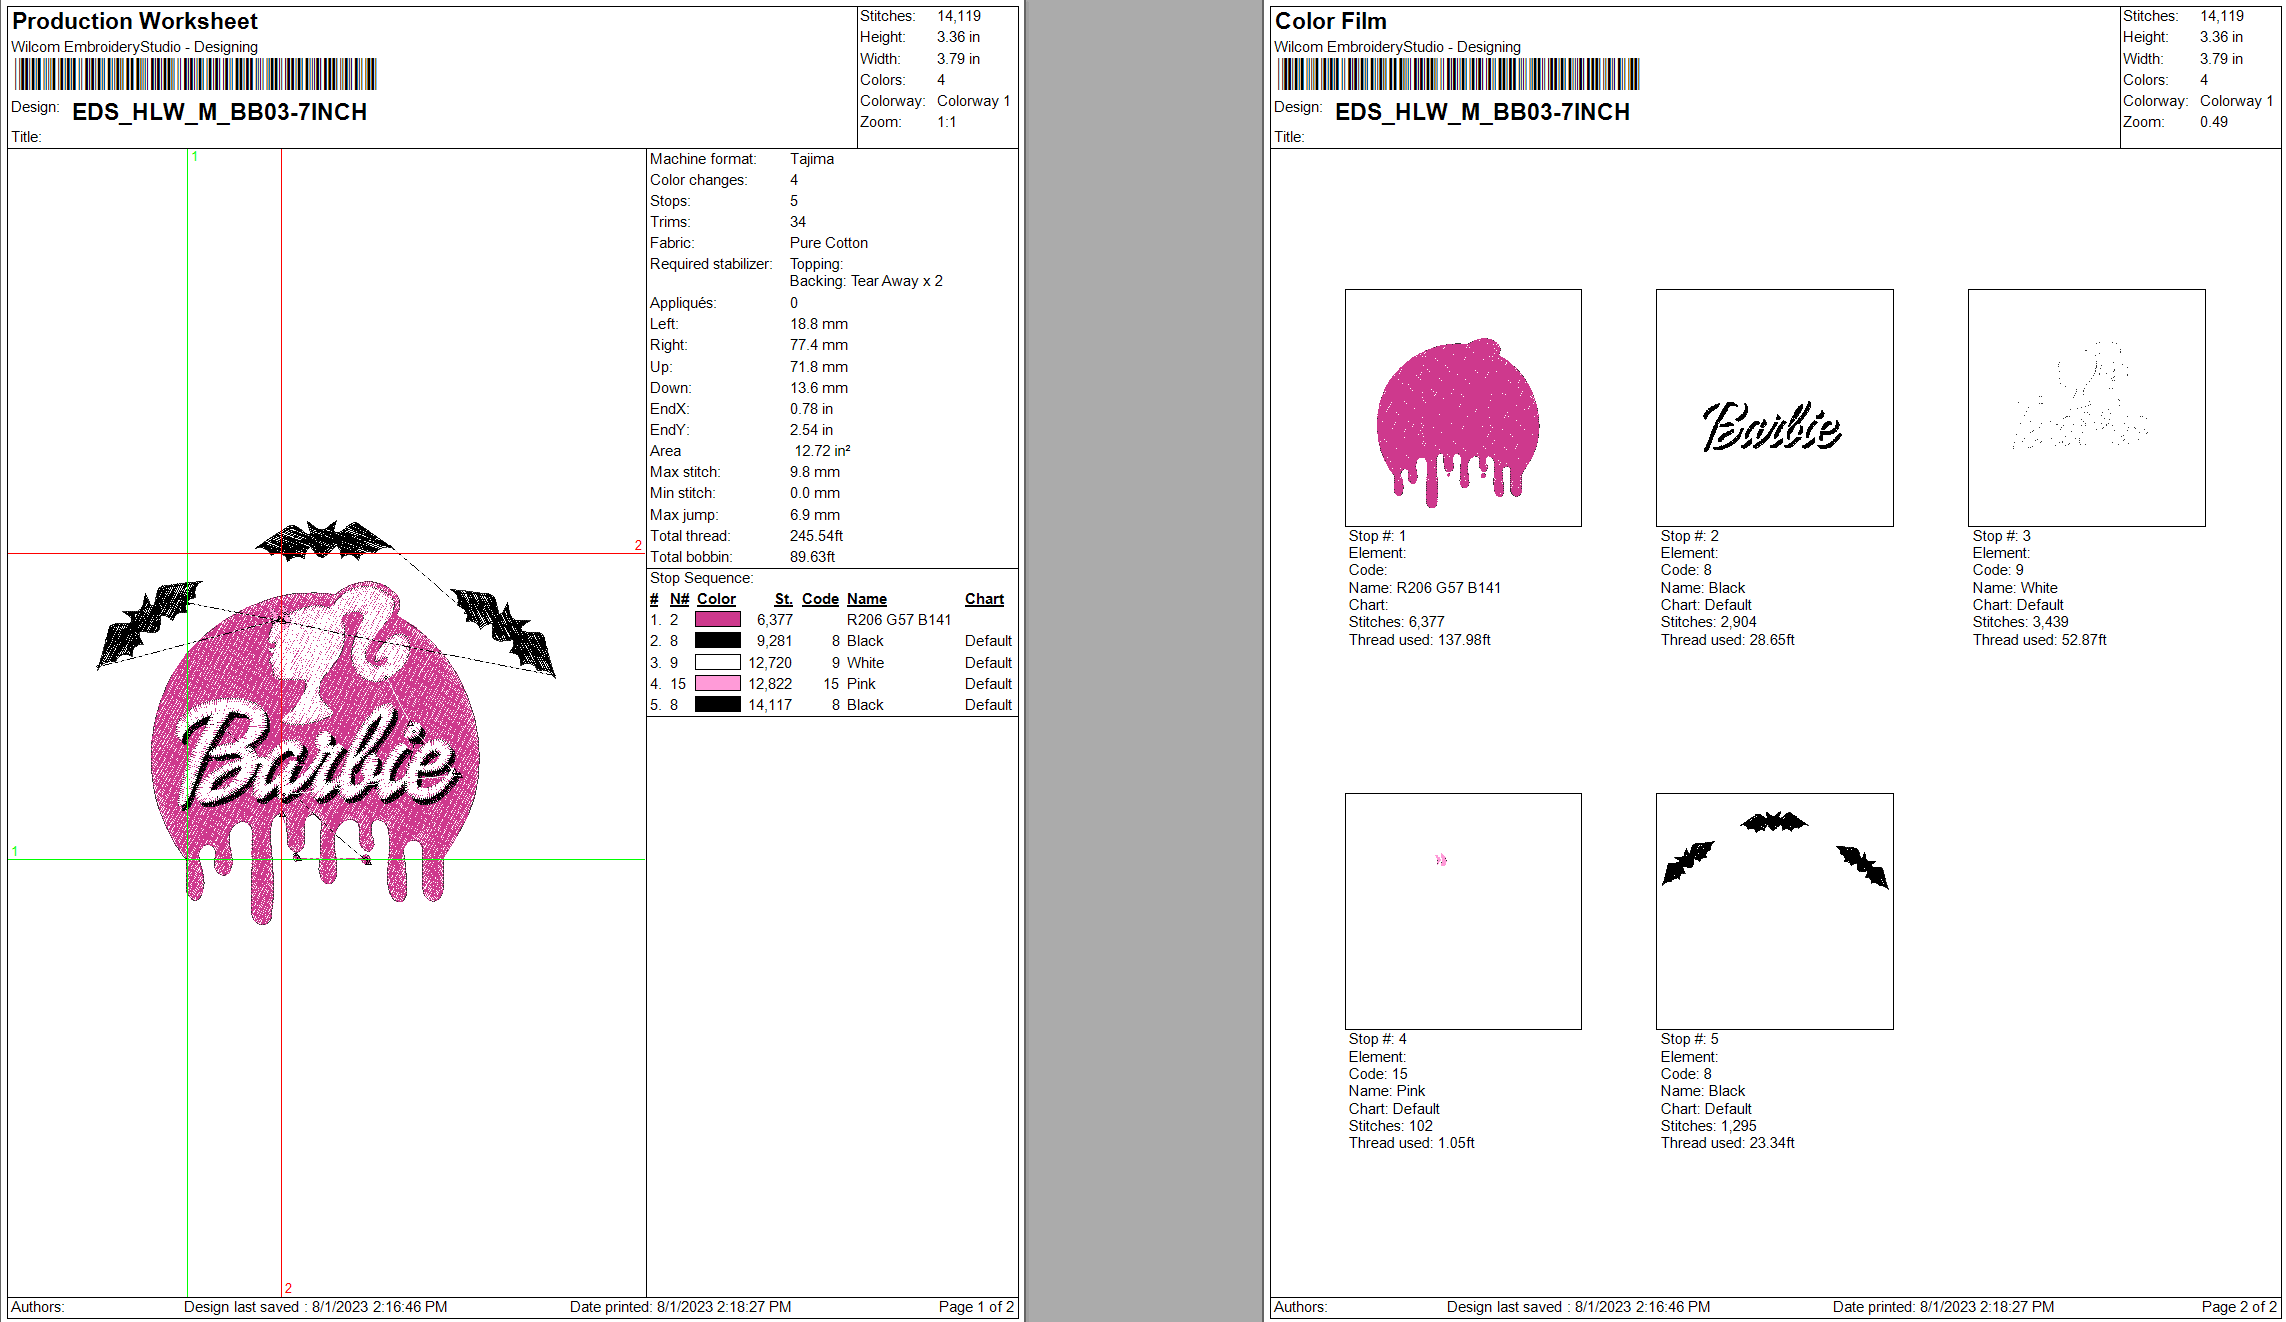Click the "Page 1 of 2" footer text

point(976,1307)
